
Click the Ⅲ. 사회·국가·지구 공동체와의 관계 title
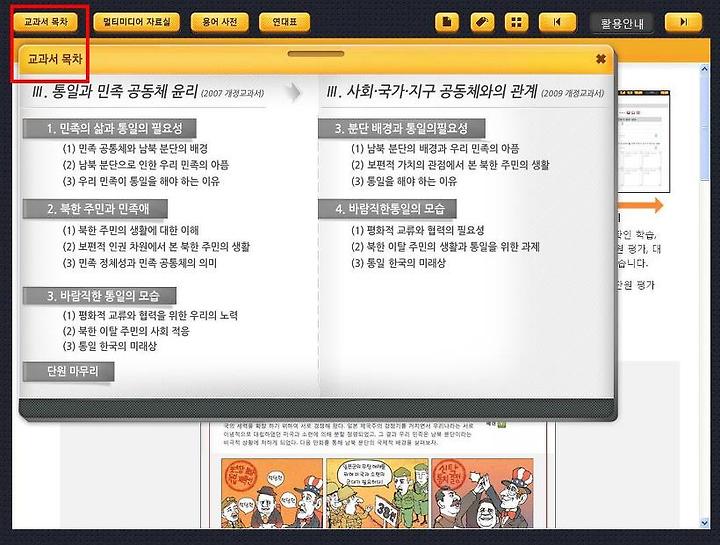coord(431,91)
